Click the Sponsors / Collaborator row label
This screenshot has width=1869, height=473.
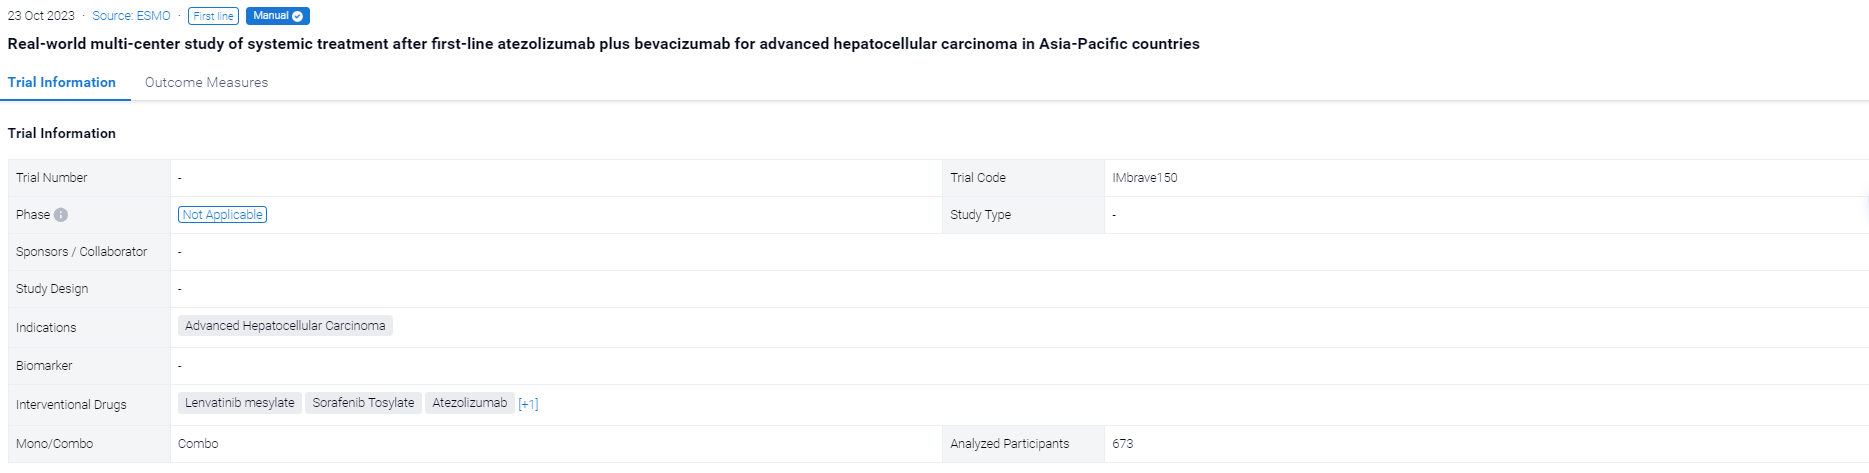pos(81,252)
